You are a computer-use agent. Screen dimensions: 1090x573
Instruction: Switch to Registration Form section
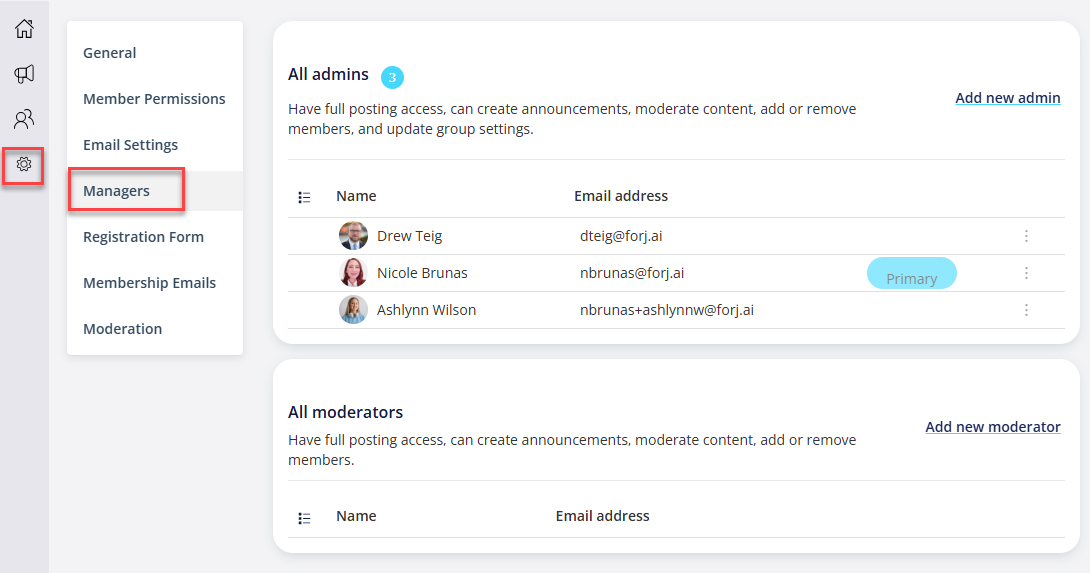tap(144, 237)
